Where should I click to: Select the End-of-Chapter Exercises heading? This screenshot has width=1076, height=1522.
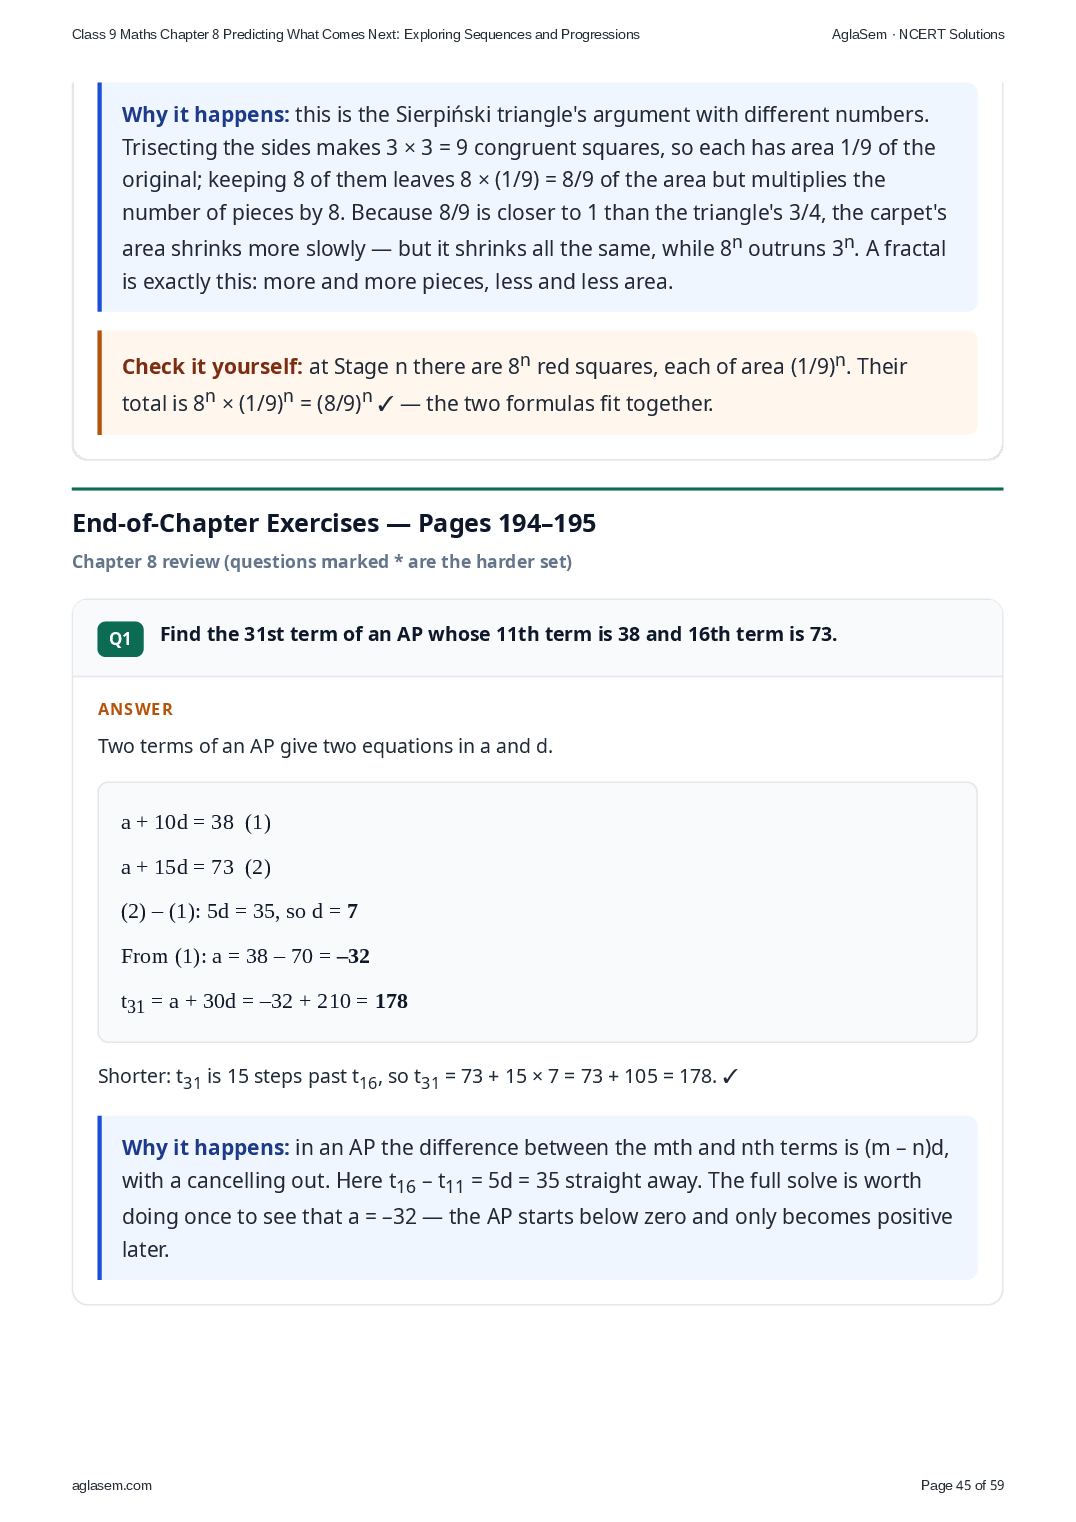click(x=334, y=523)
